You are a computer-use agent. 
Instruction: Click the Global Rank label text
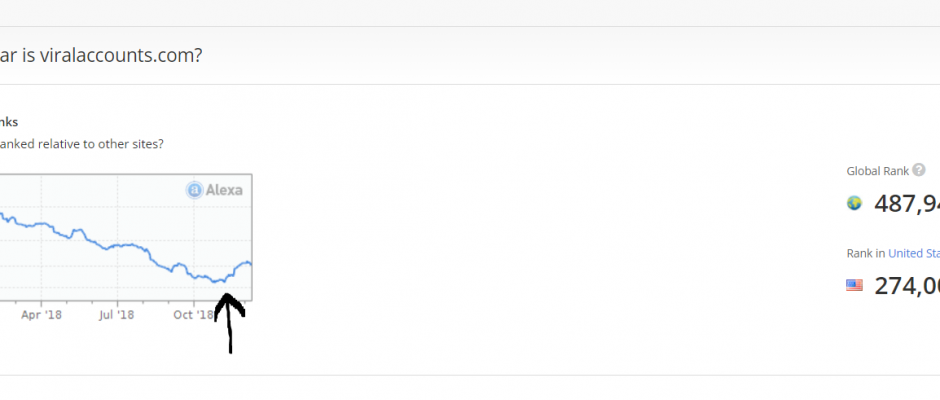pyautogui.click(x=878, y=171)
